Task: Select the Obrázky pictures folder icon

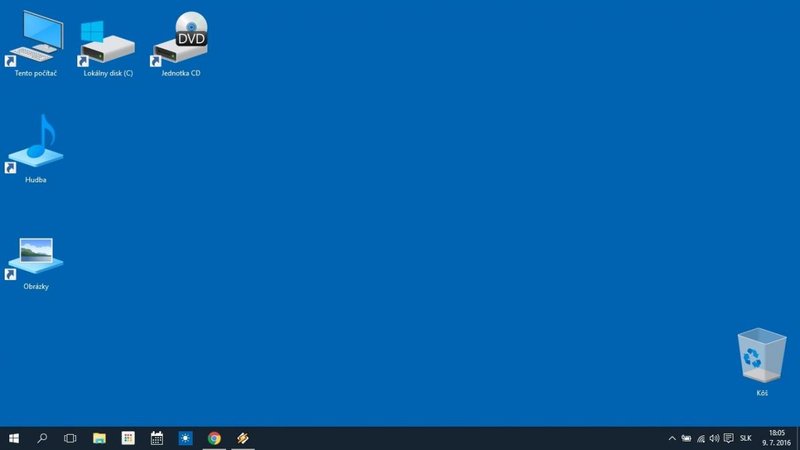Action: pos(36,258)
